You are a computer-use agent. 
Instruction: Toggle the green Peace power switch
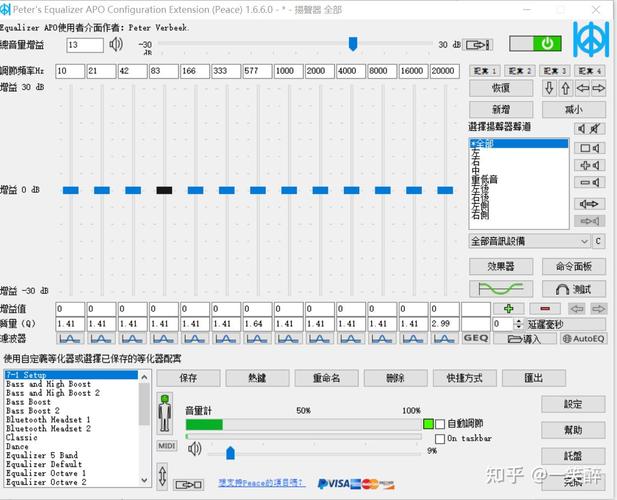(x=535, y=43)
